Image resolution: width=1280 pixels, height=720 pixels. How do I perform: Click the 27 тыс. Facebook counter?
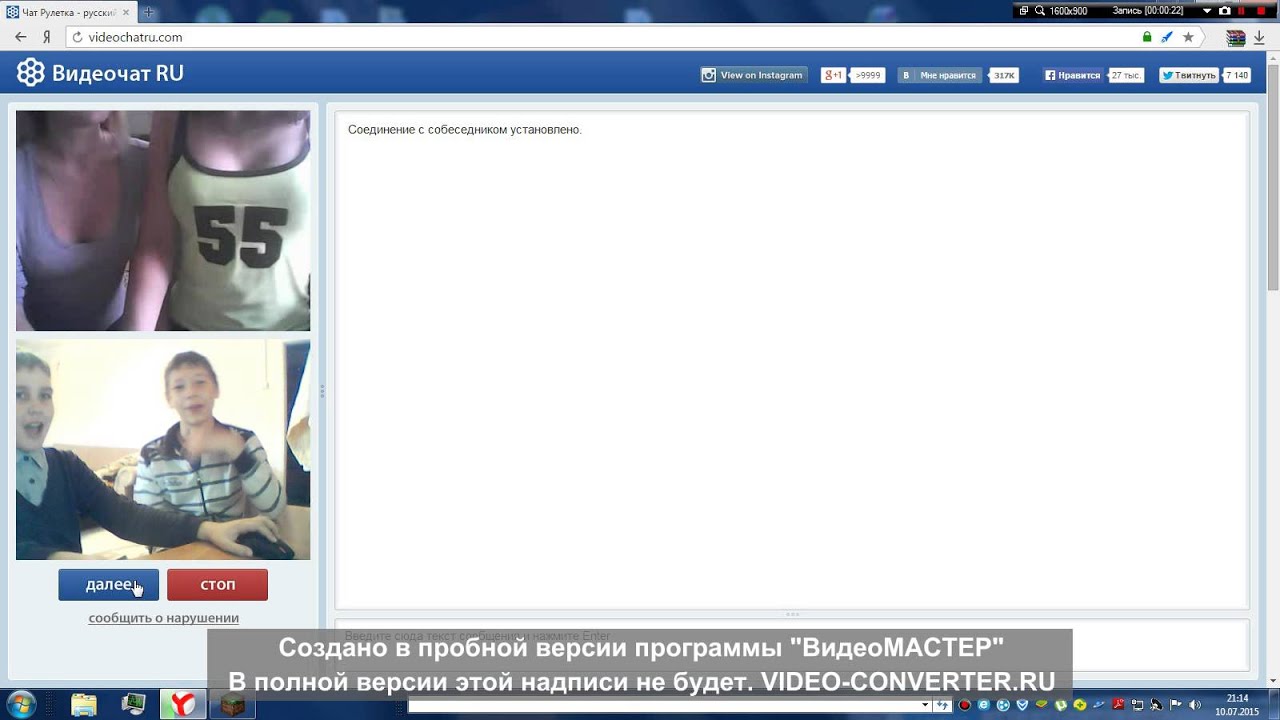(x=1125, y=75)
